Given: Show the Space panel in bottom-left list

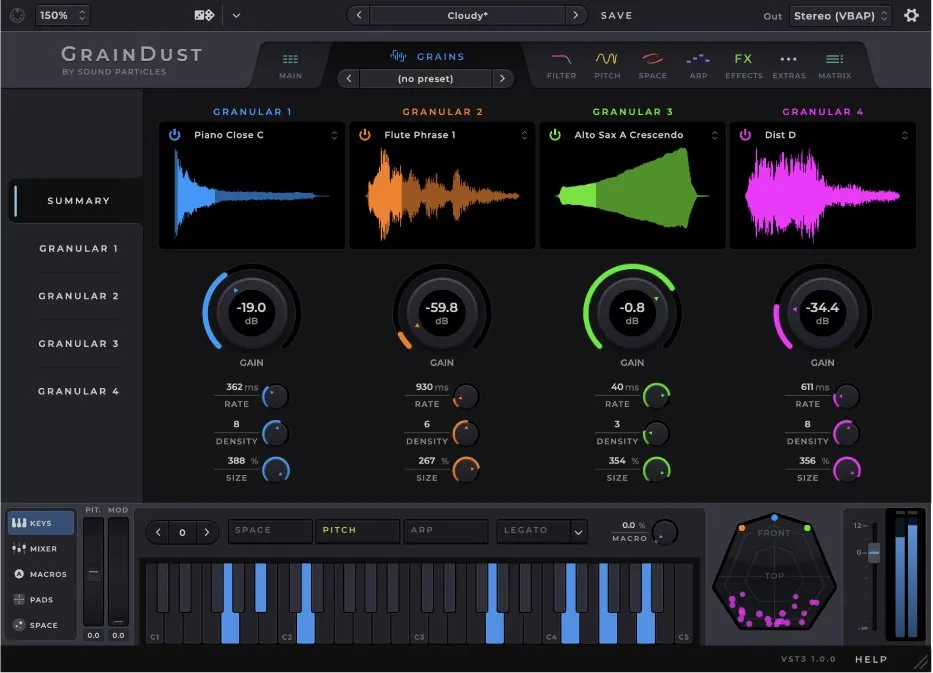Looking at the screenshot, I should click(x=40, y=625).
